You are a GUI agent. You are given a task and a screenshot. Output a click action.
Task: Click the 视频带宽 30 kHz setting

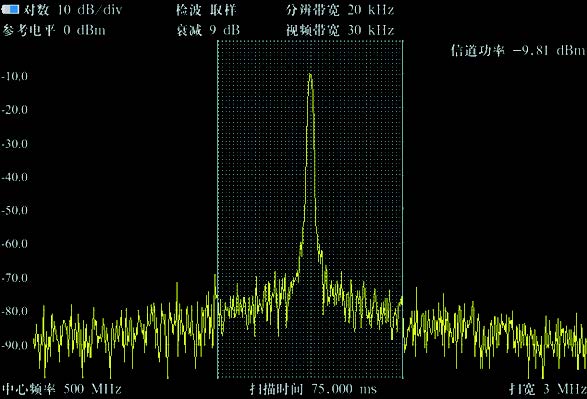(x=340, y=30)
